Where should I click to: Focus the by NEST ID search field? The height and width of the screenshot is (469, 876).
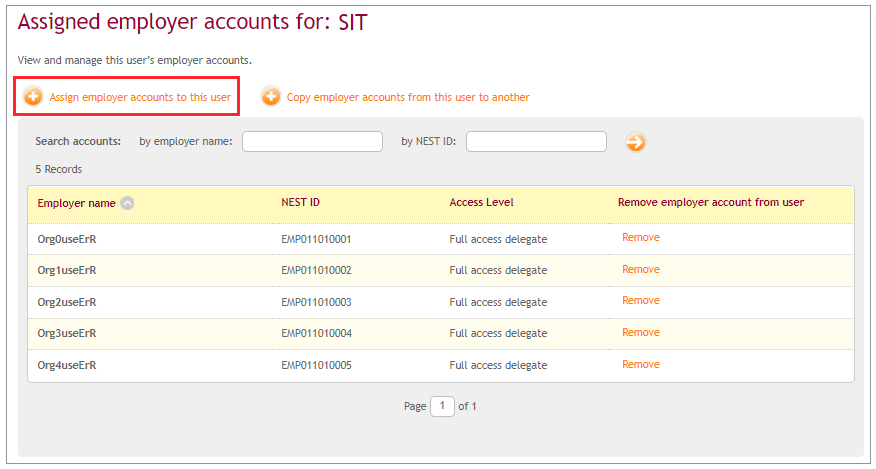point(536,141)
